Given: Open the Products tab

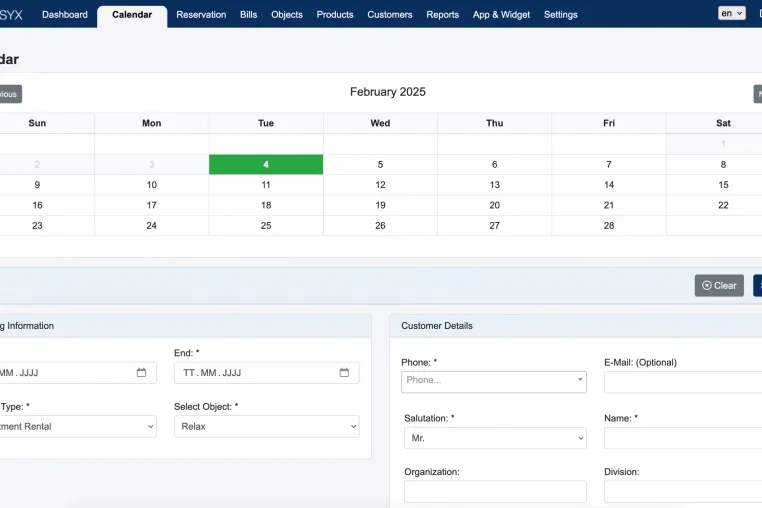Looking at the screenshot, I should [x=335, y=15].
